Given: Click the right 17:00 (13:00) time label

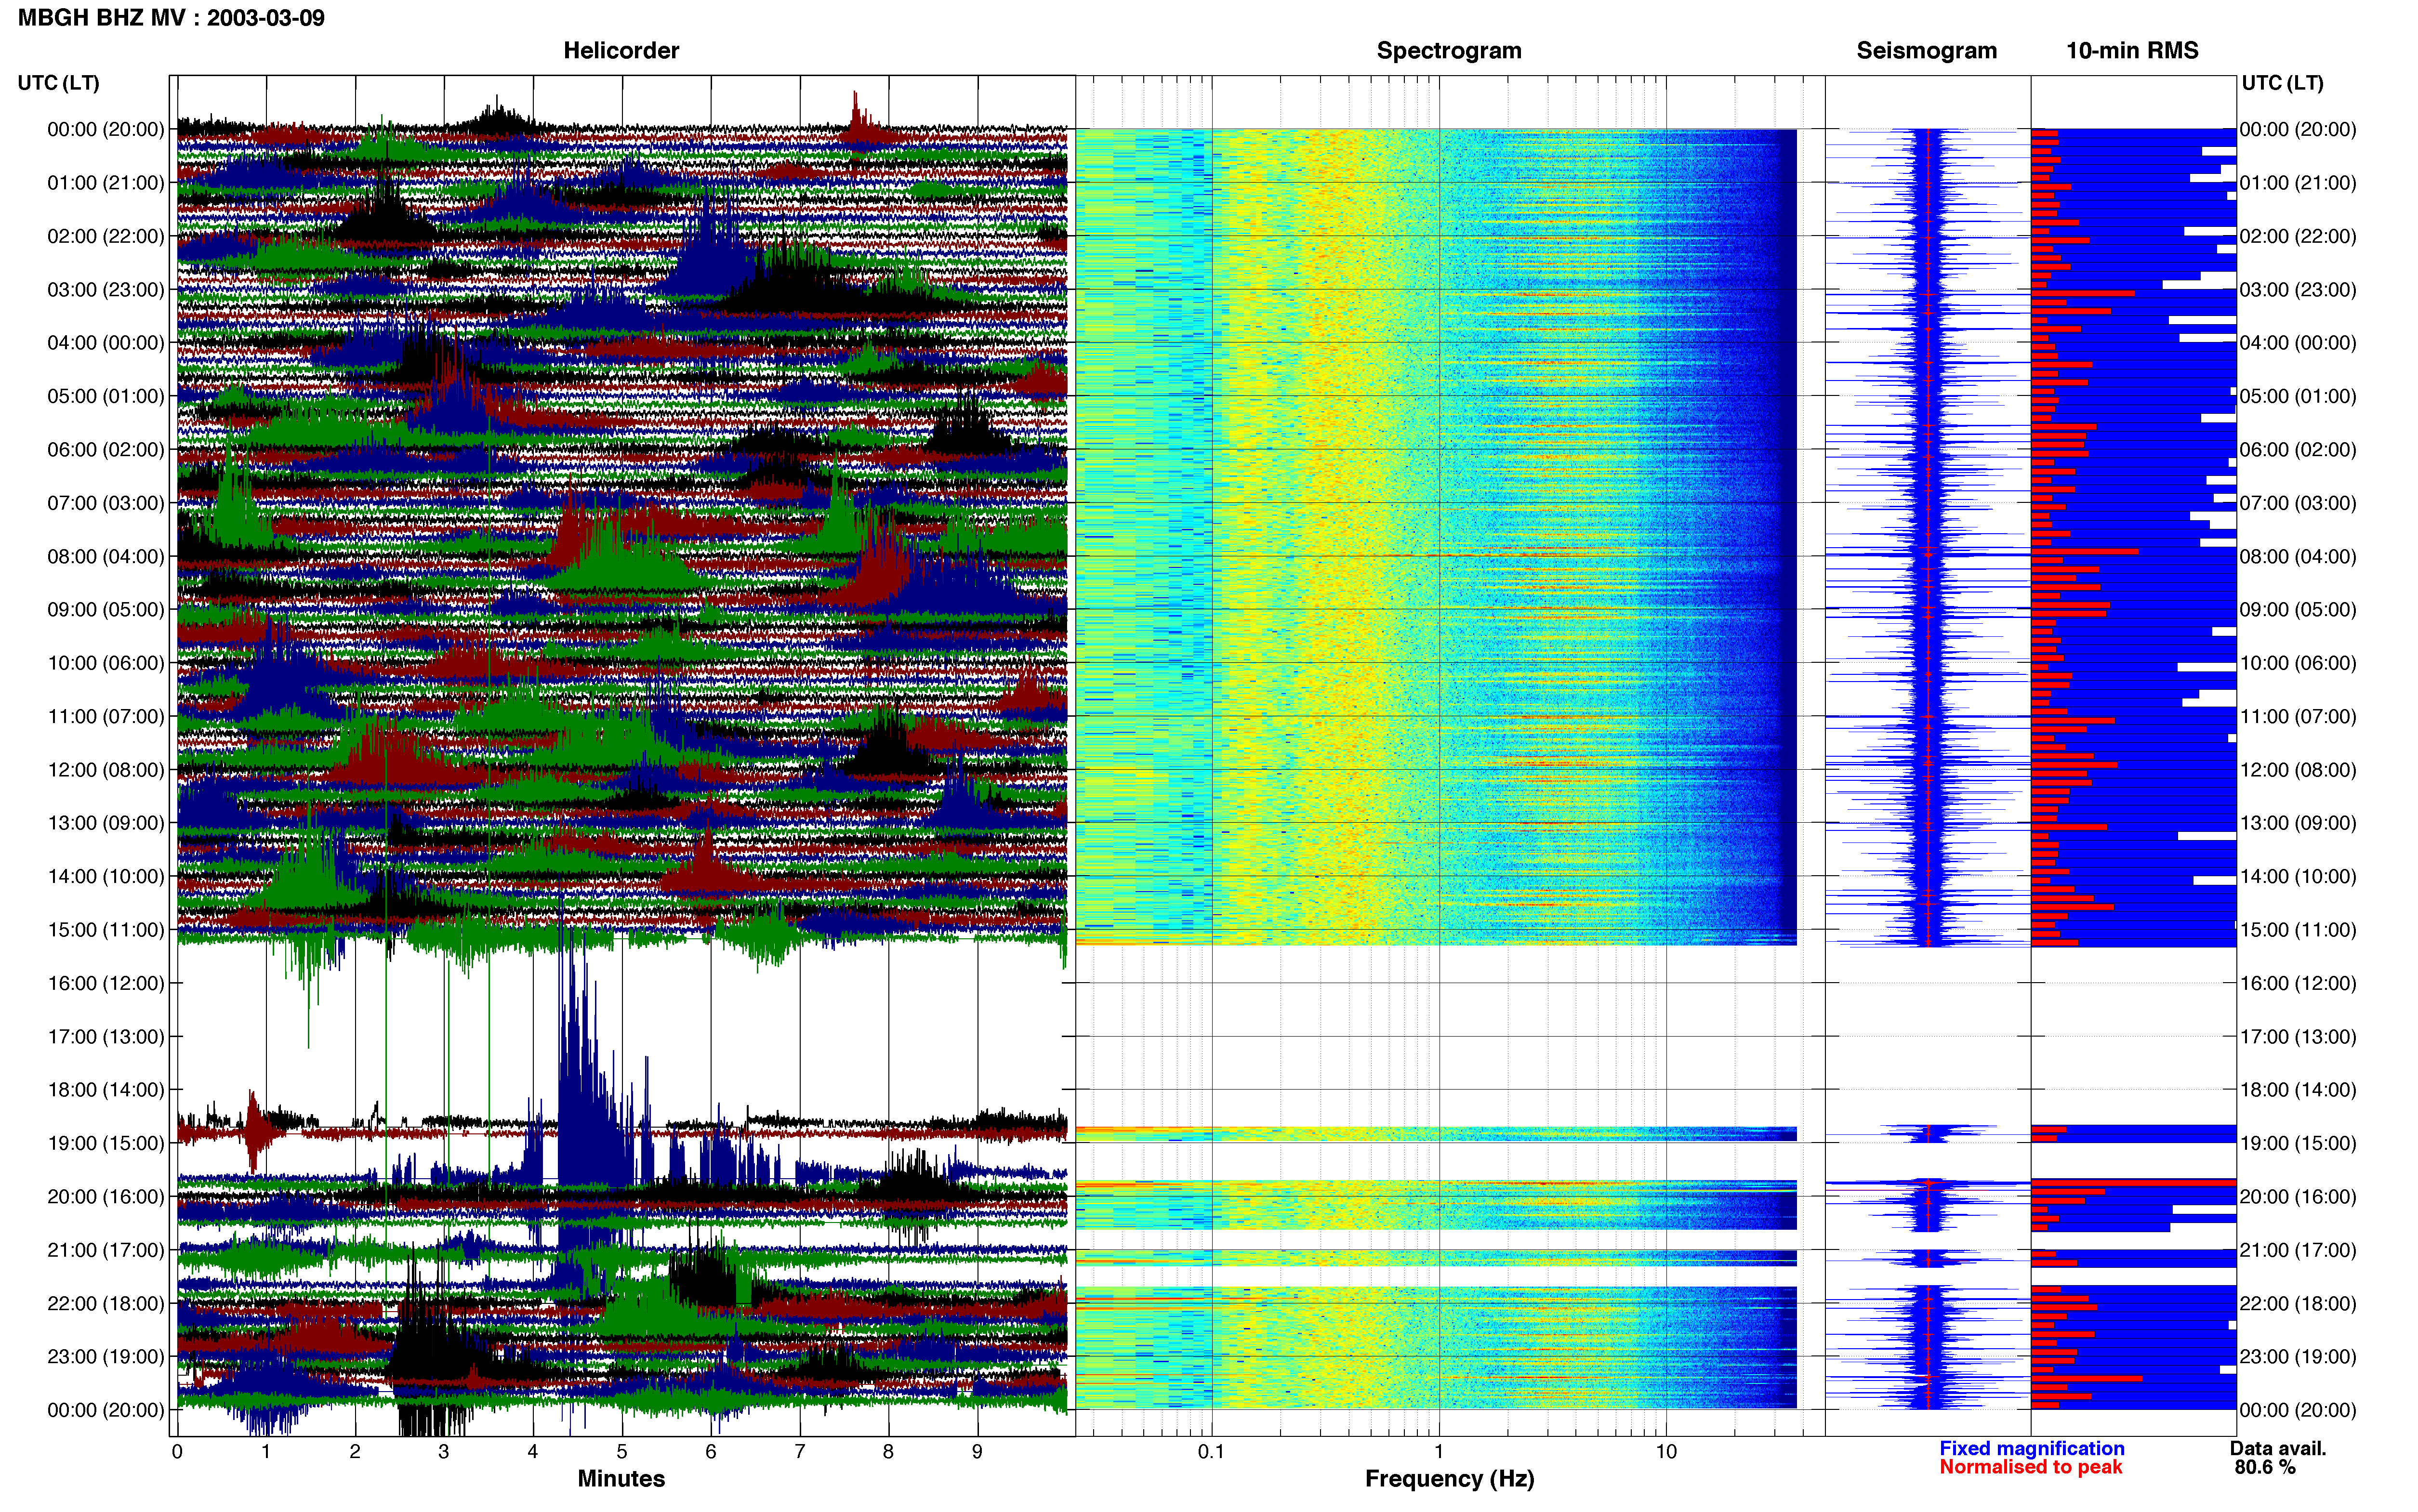Looking at the screenshot, I should coord(2298,1037).
